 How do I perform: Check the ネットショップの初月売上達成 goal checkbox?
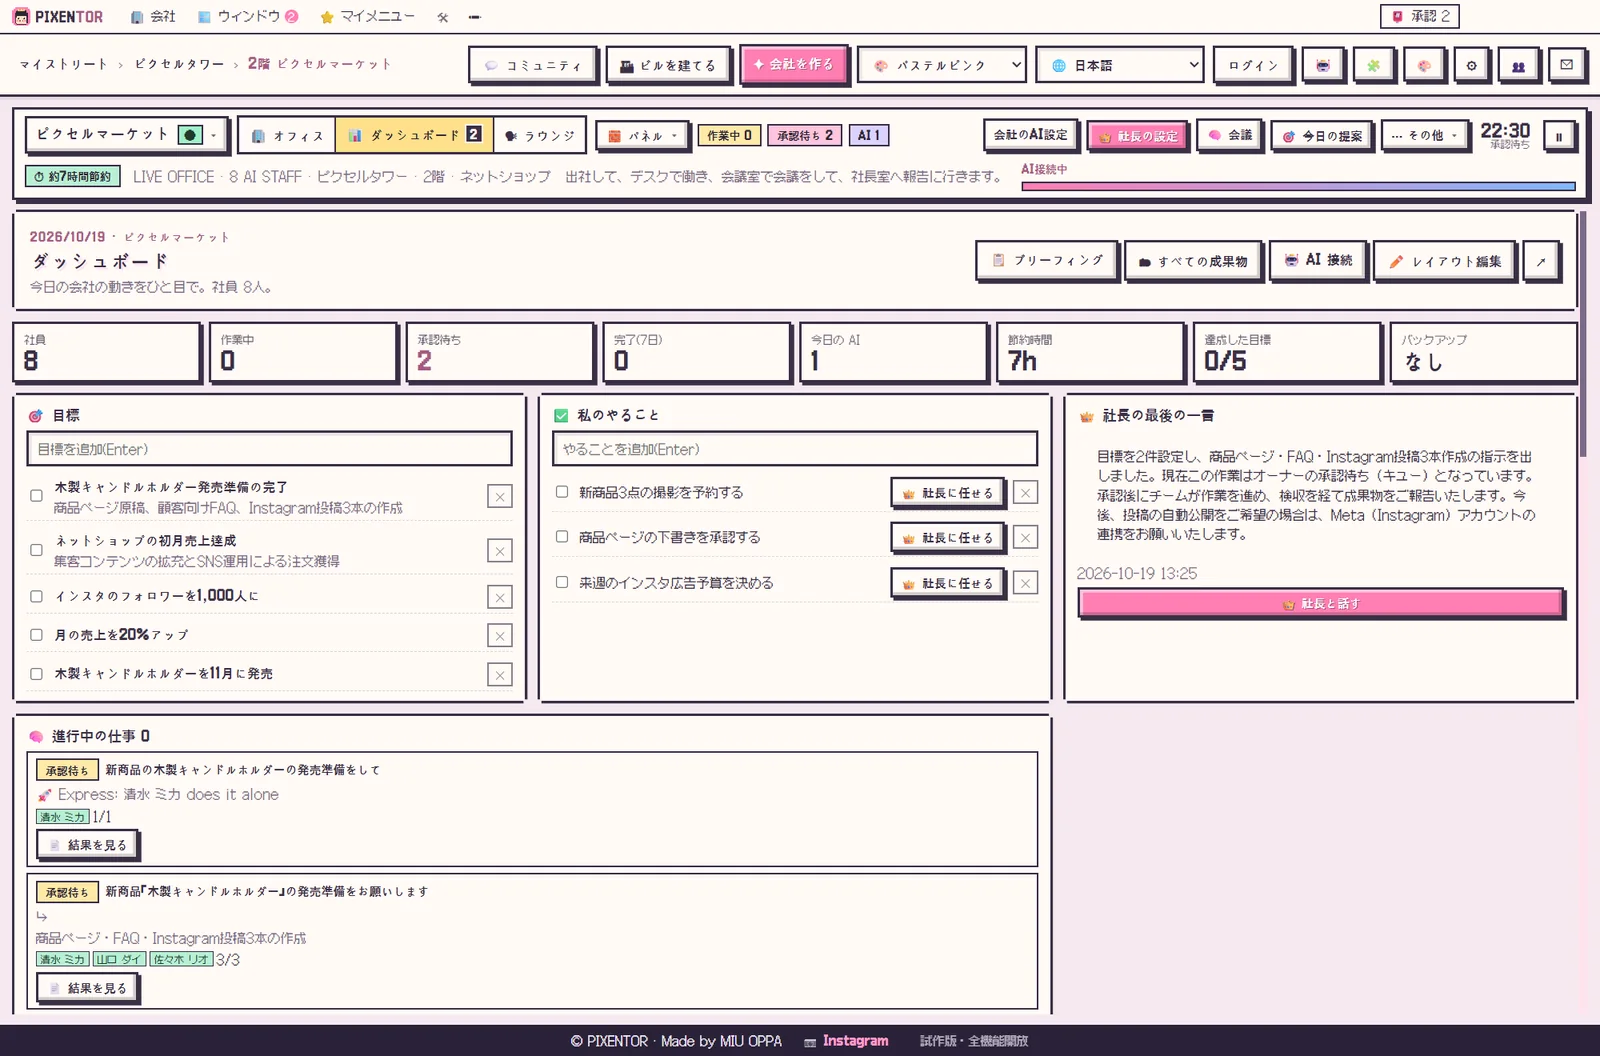click(36, 550)
